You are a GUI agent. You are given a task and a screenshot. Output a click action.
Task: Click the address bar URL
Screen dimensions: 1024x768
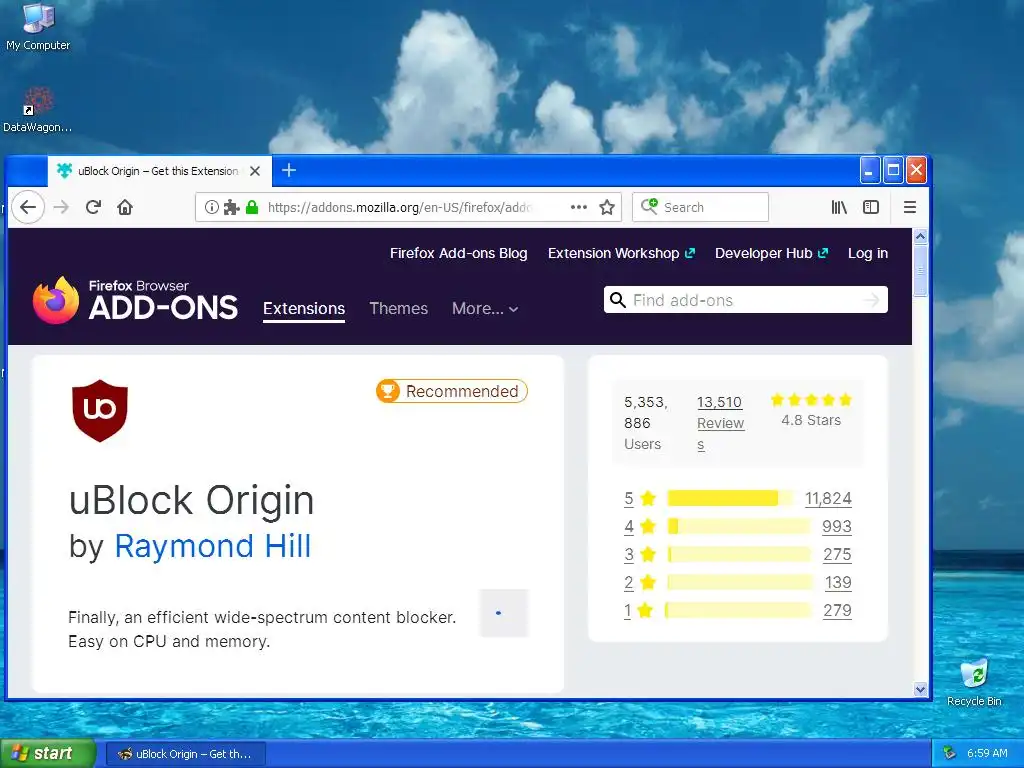point(400,207)
